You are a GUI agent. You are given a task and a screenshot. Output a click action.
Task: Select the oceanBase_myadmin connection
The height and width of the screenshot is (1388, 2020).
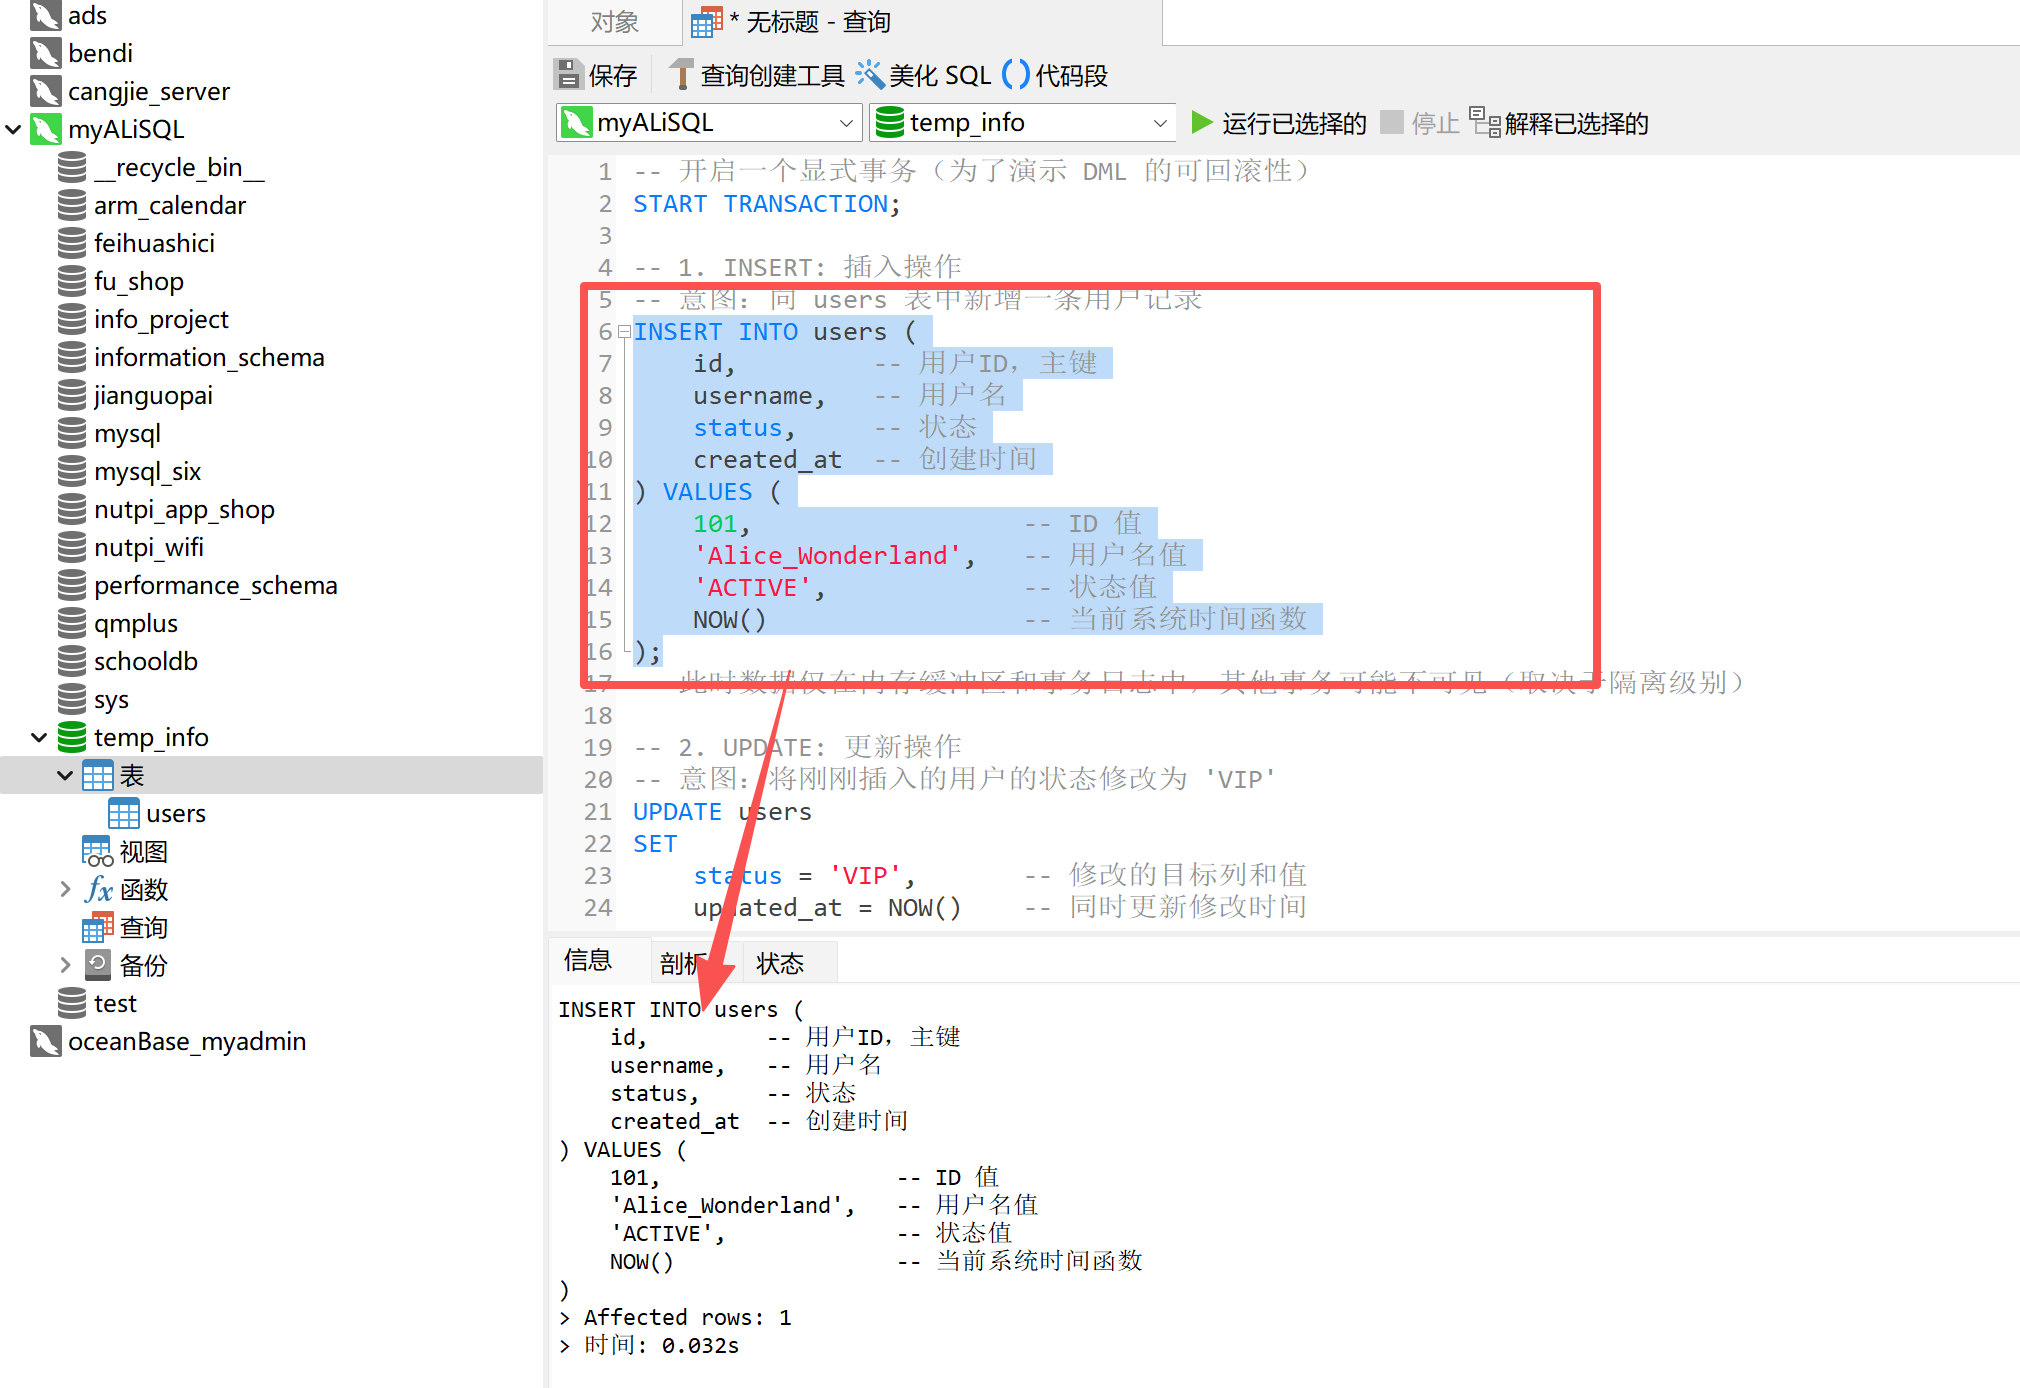pos(186,1042)
